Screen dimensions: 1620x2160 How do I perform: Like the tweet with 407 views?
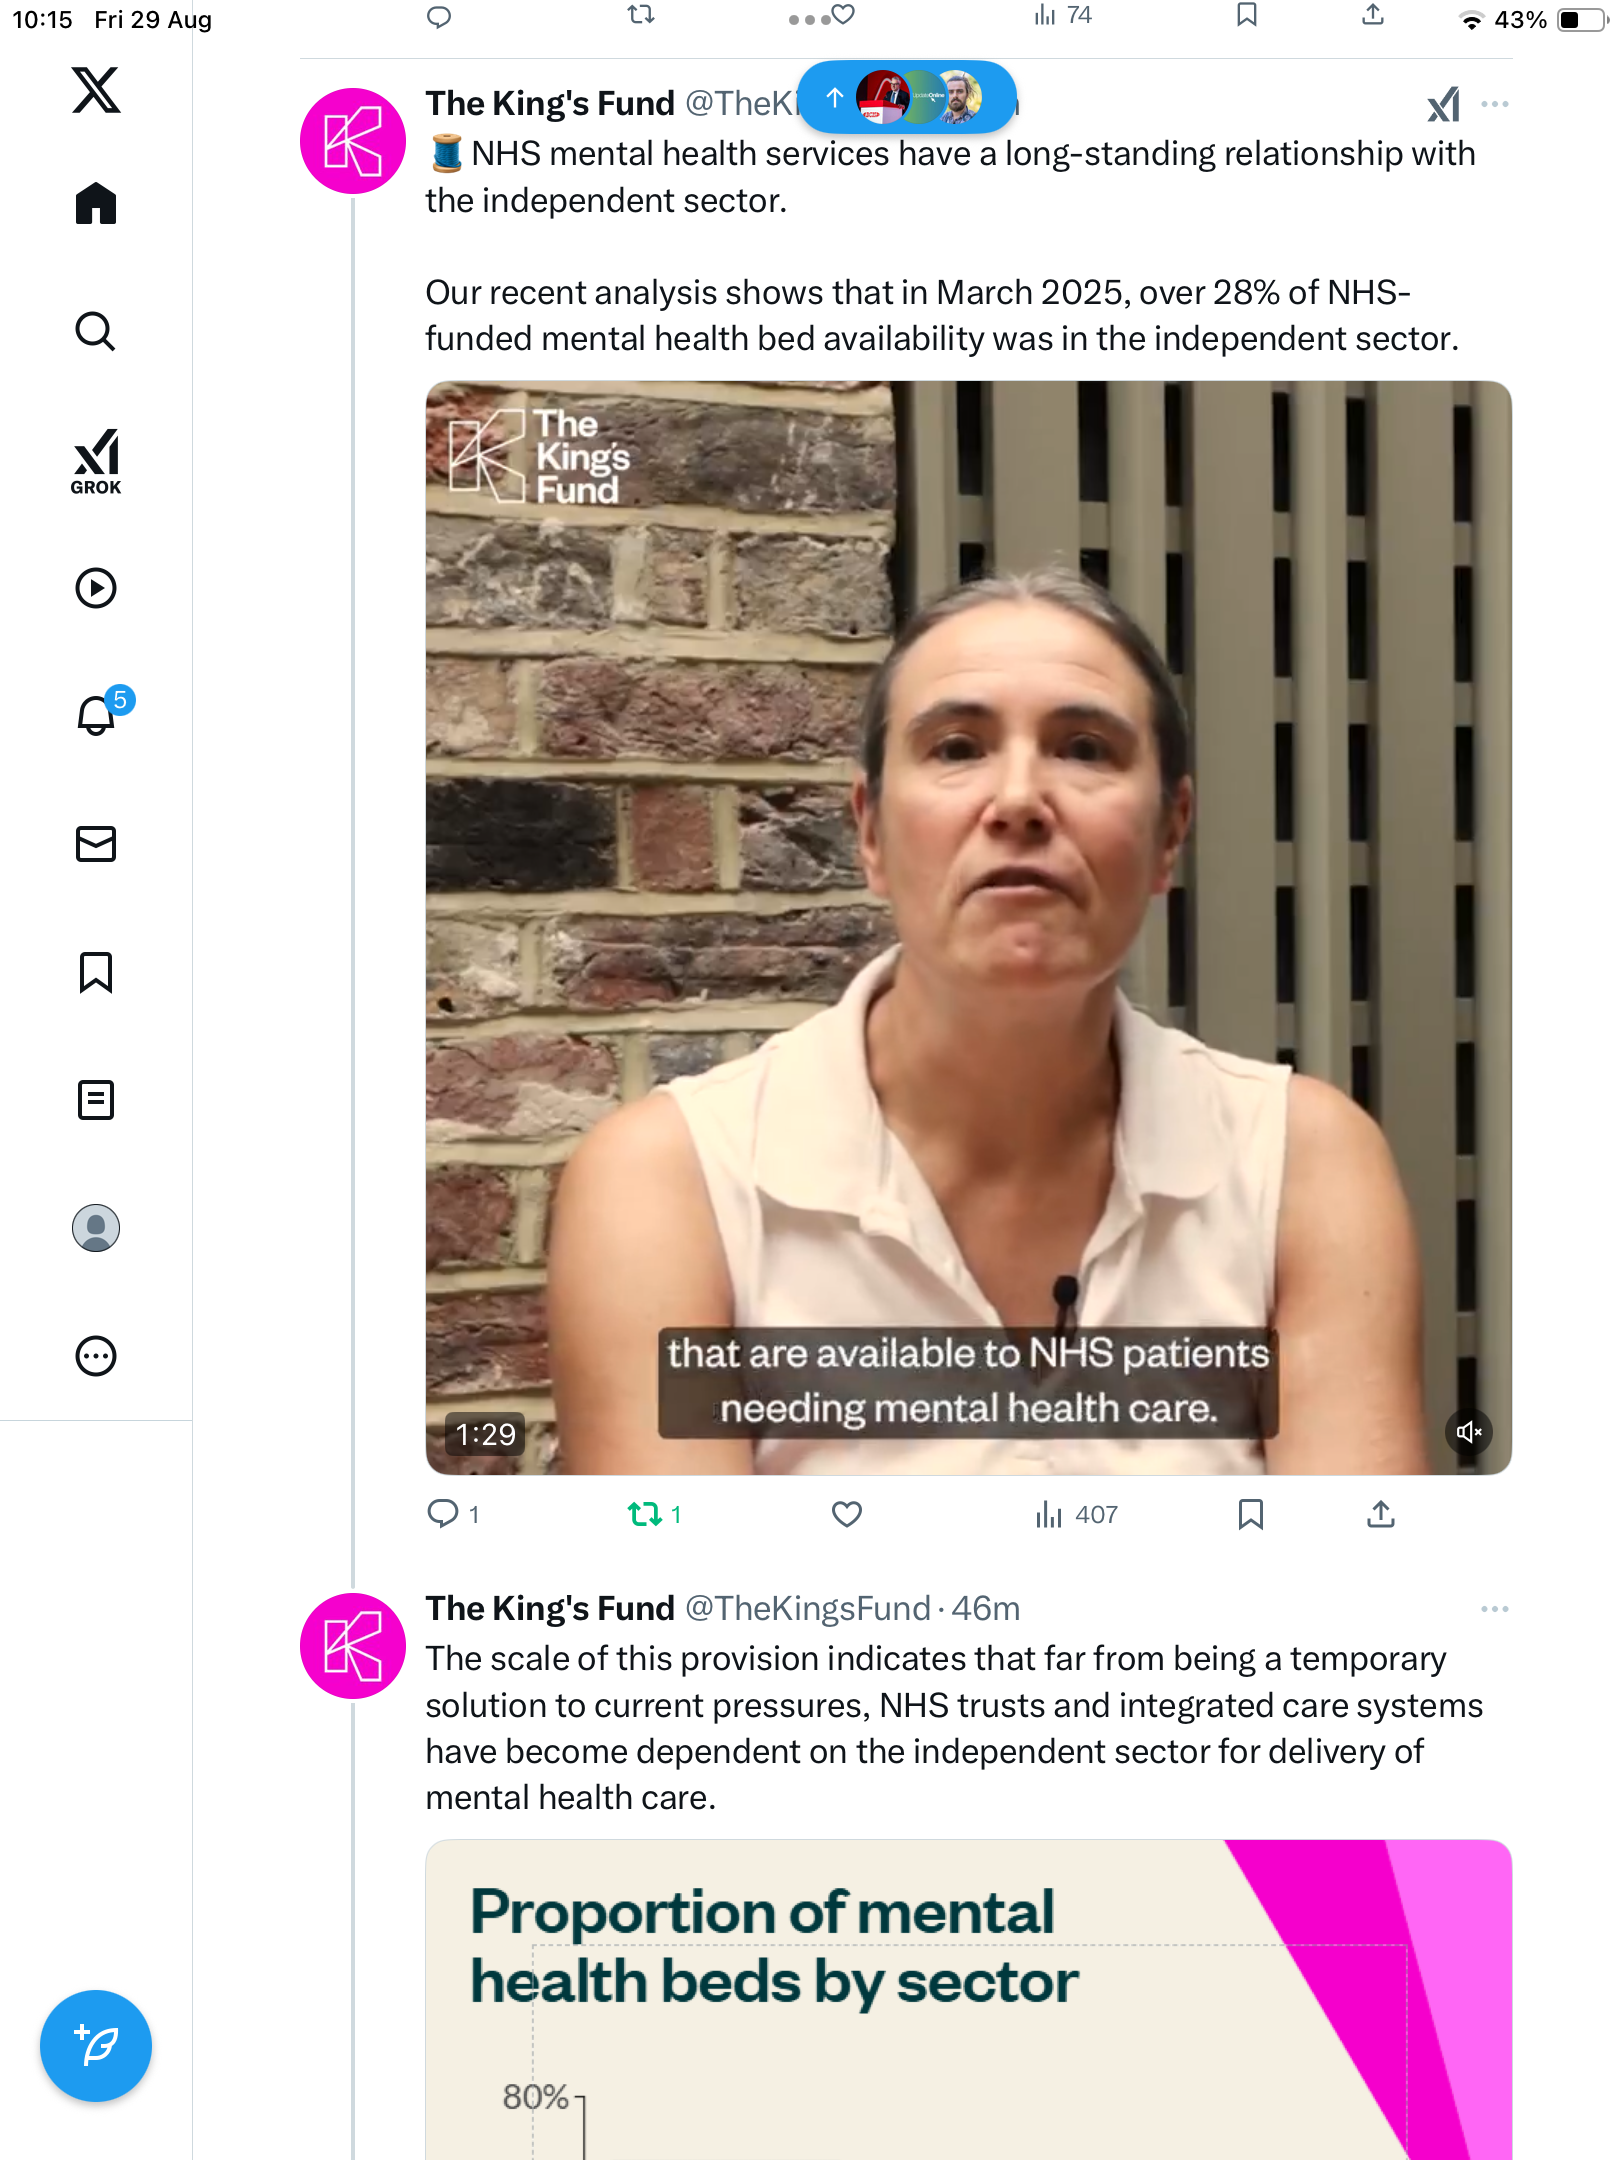[x=846, y=1514]
